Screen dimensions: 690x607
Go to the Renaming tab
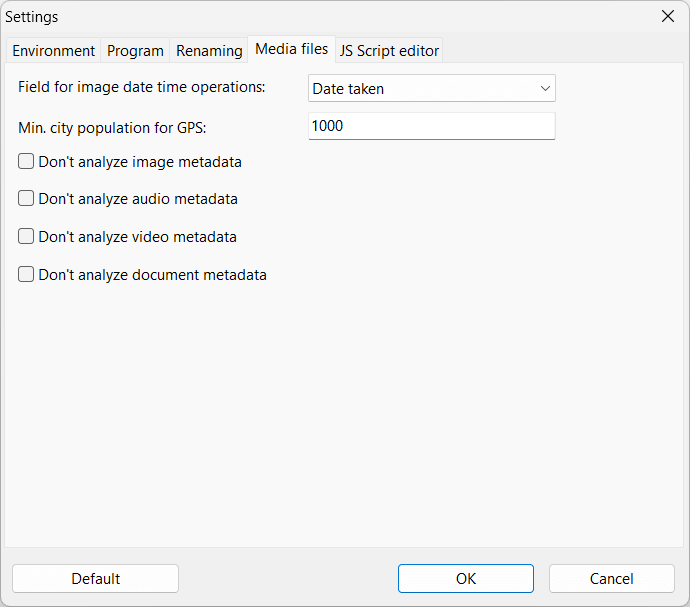tap(209, 51)
